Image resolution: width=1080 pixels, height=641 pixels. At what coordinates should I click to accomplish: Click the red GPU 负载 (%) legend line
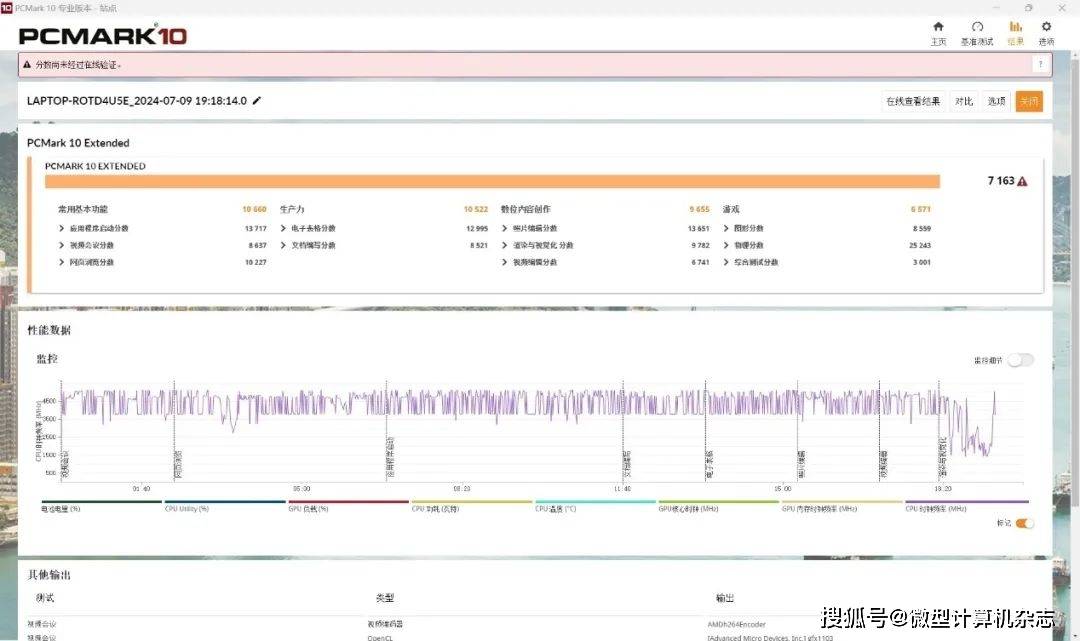(x=349, y=502)
